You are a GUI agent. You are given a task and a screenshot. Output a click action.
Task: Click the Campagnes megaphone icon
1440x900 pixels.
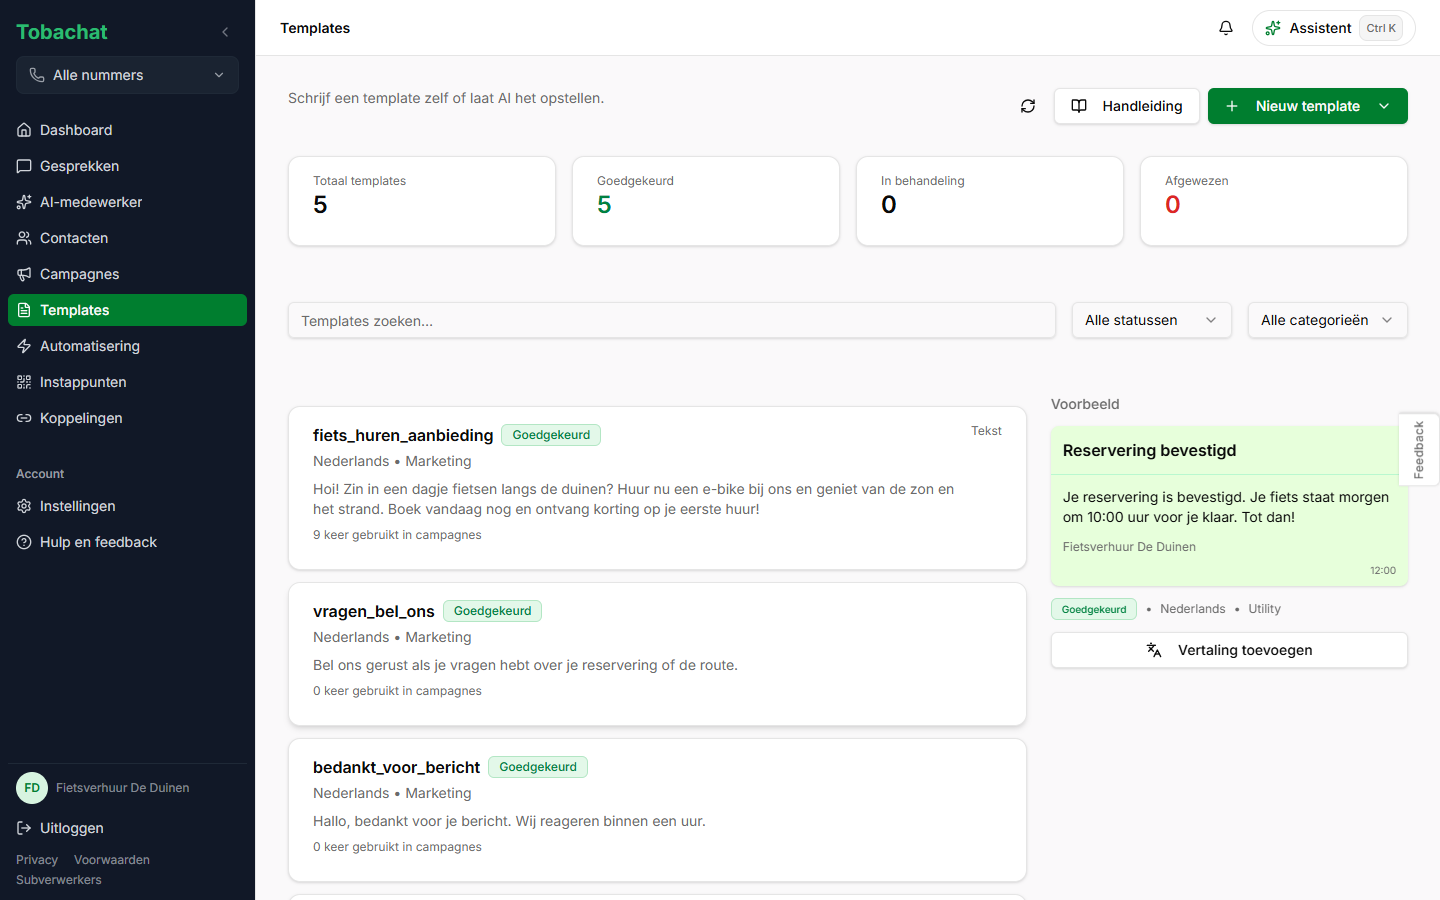point(24,274)
